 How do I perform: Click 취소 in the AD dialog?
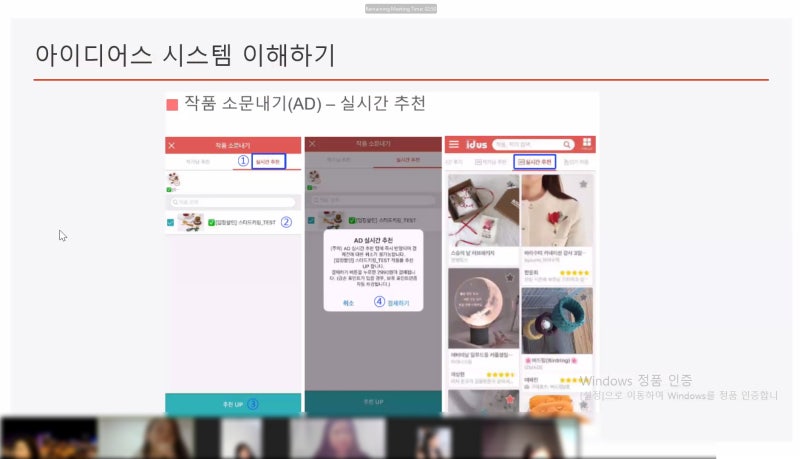click(348, 303)
